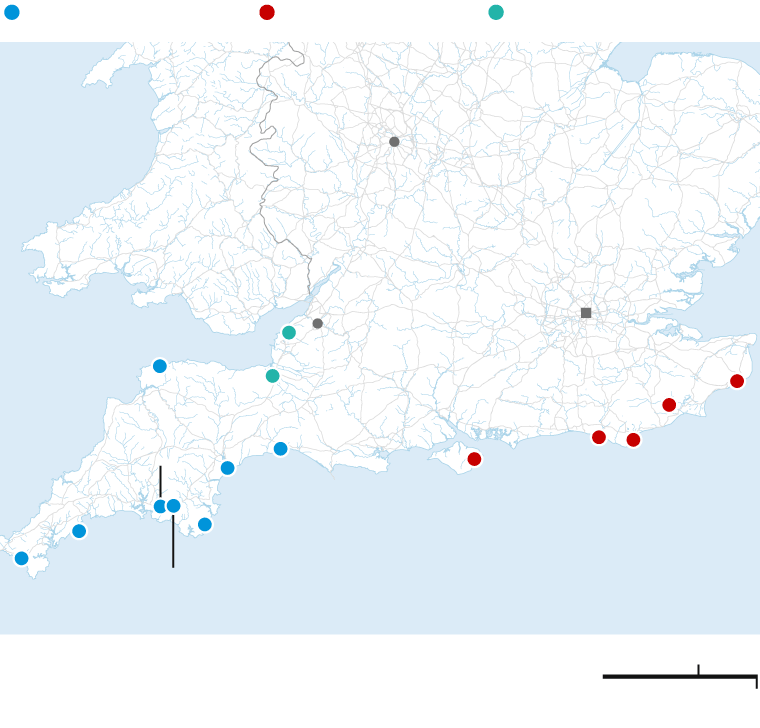Click the blue marker on north Devon coast
The width and height of the screenshot is (760, 728).
click(160, 366)
